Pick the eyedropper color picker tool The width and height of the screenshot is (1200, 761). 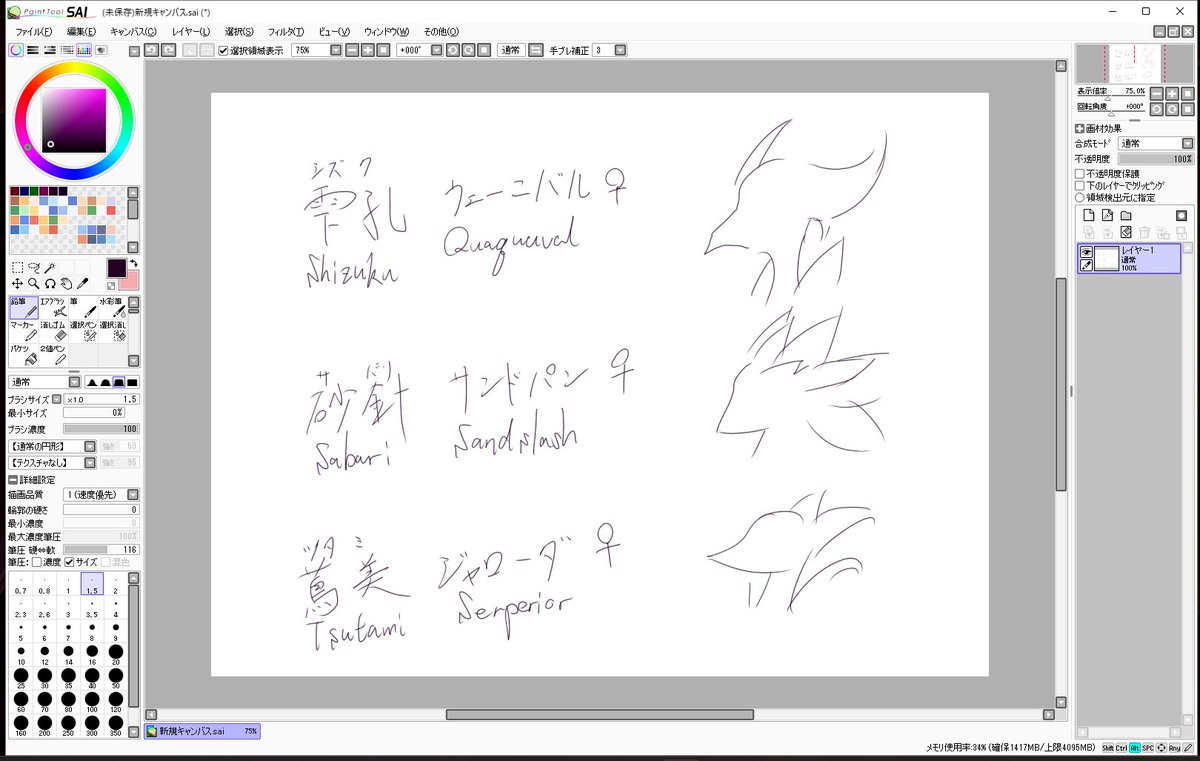point(82,283)
